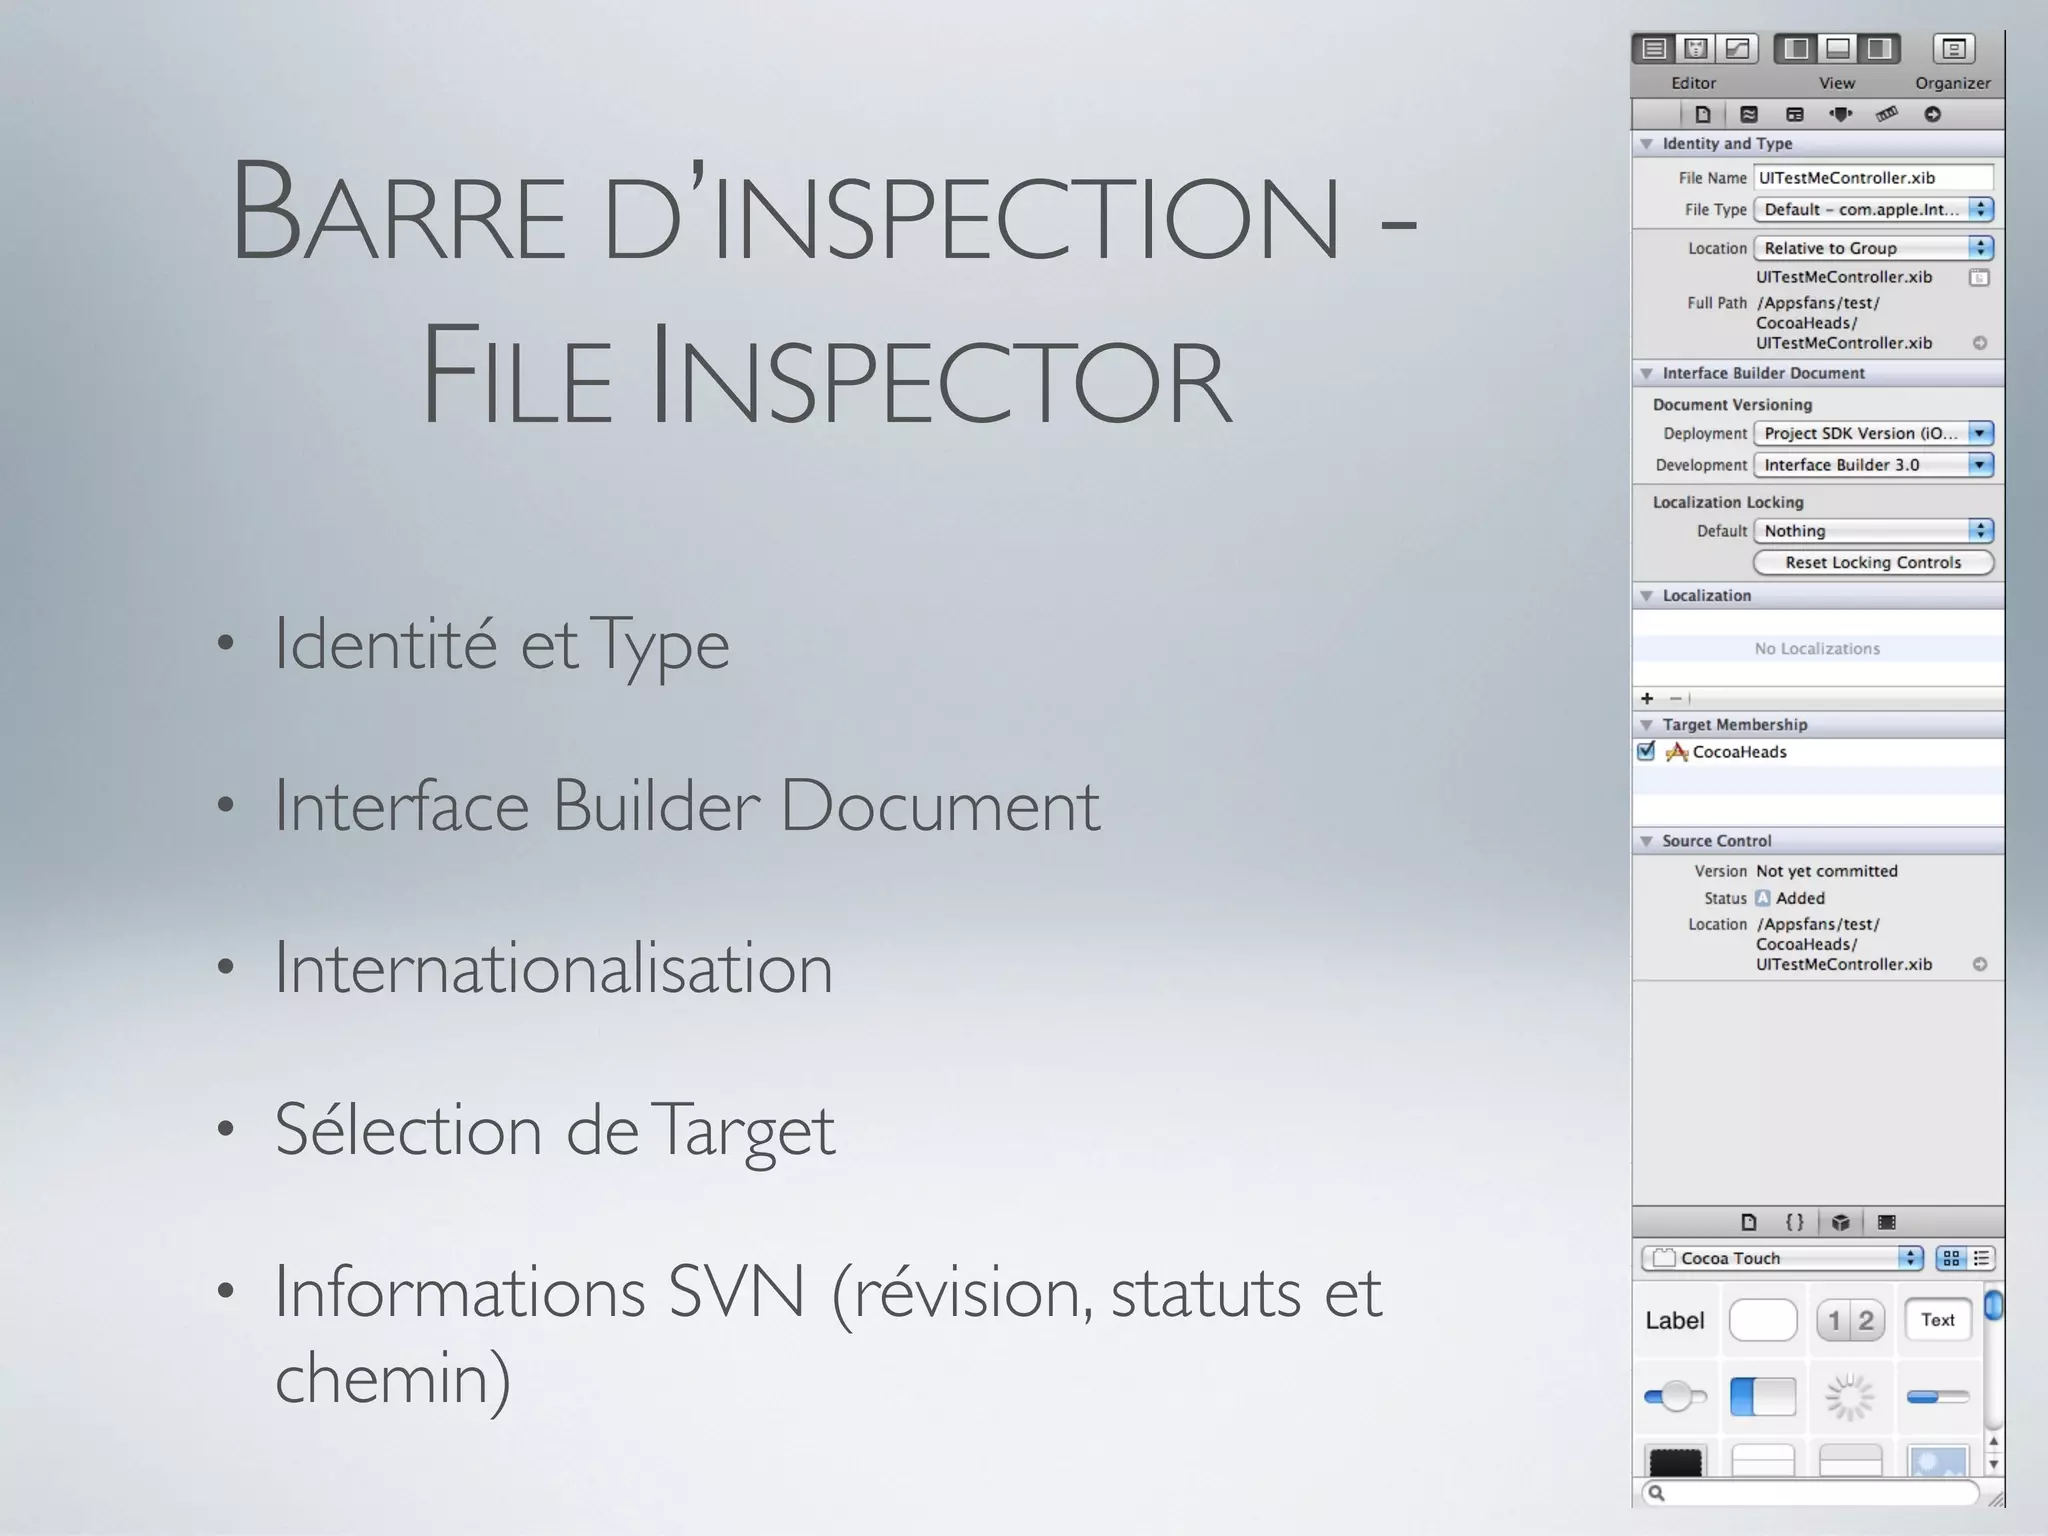Click the library search field

[1810, 1493]
